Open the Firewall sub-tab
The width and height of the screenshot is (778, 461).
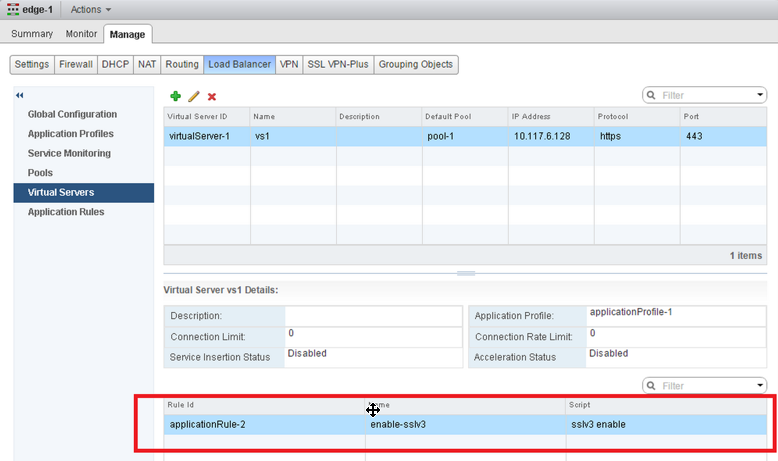click(75, 64)
